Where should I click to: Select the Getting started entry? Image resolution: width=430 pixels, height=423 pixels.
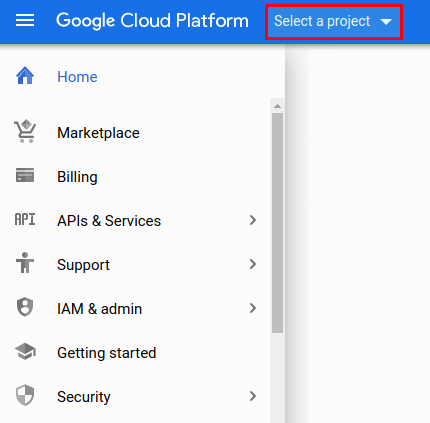tap(107, 353)
